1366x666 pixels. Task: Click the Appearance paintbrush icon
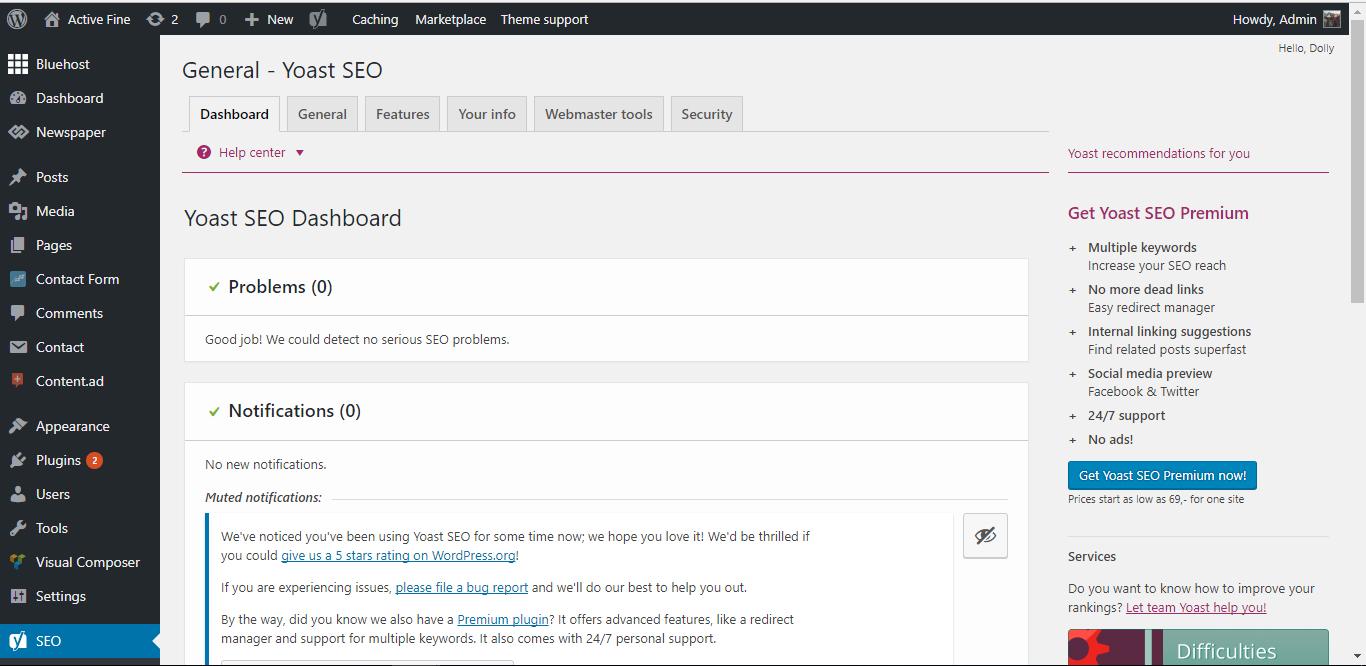click(x=17, y=426)
